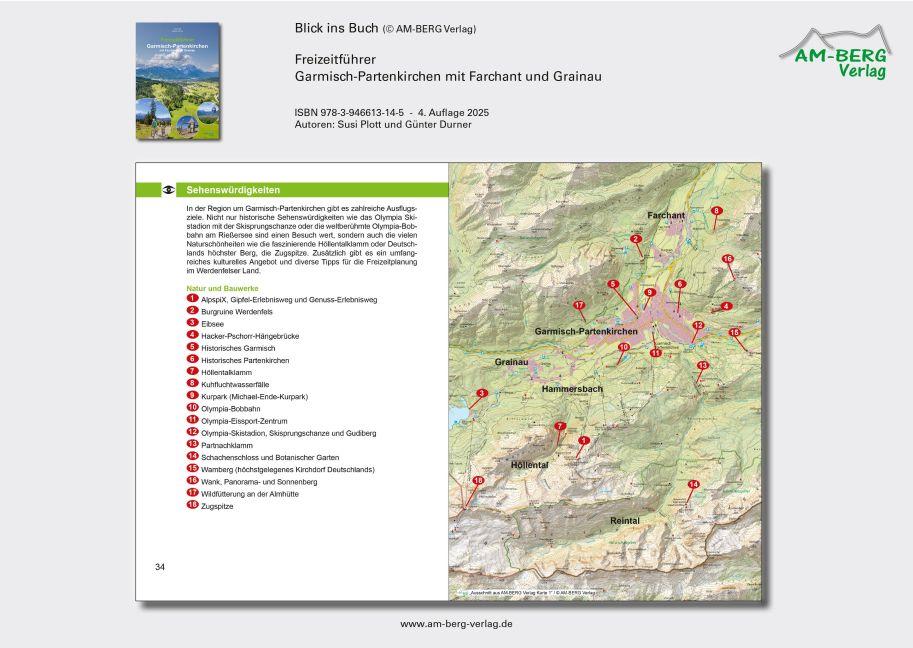
Task: Click the Garmisch-Partenkirchen label on the map
Action: tap(586, 331)
